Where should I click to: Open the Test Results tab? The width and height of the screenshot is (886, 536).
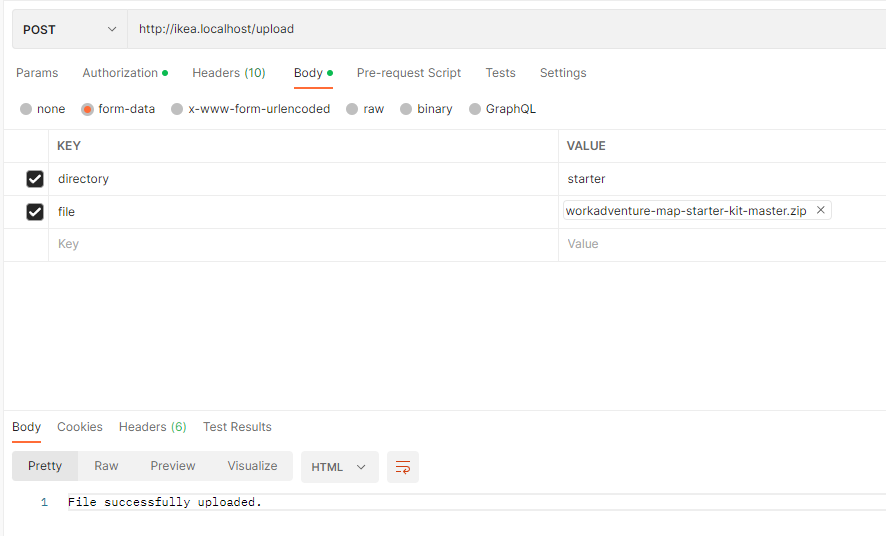(x=237, y=427)
